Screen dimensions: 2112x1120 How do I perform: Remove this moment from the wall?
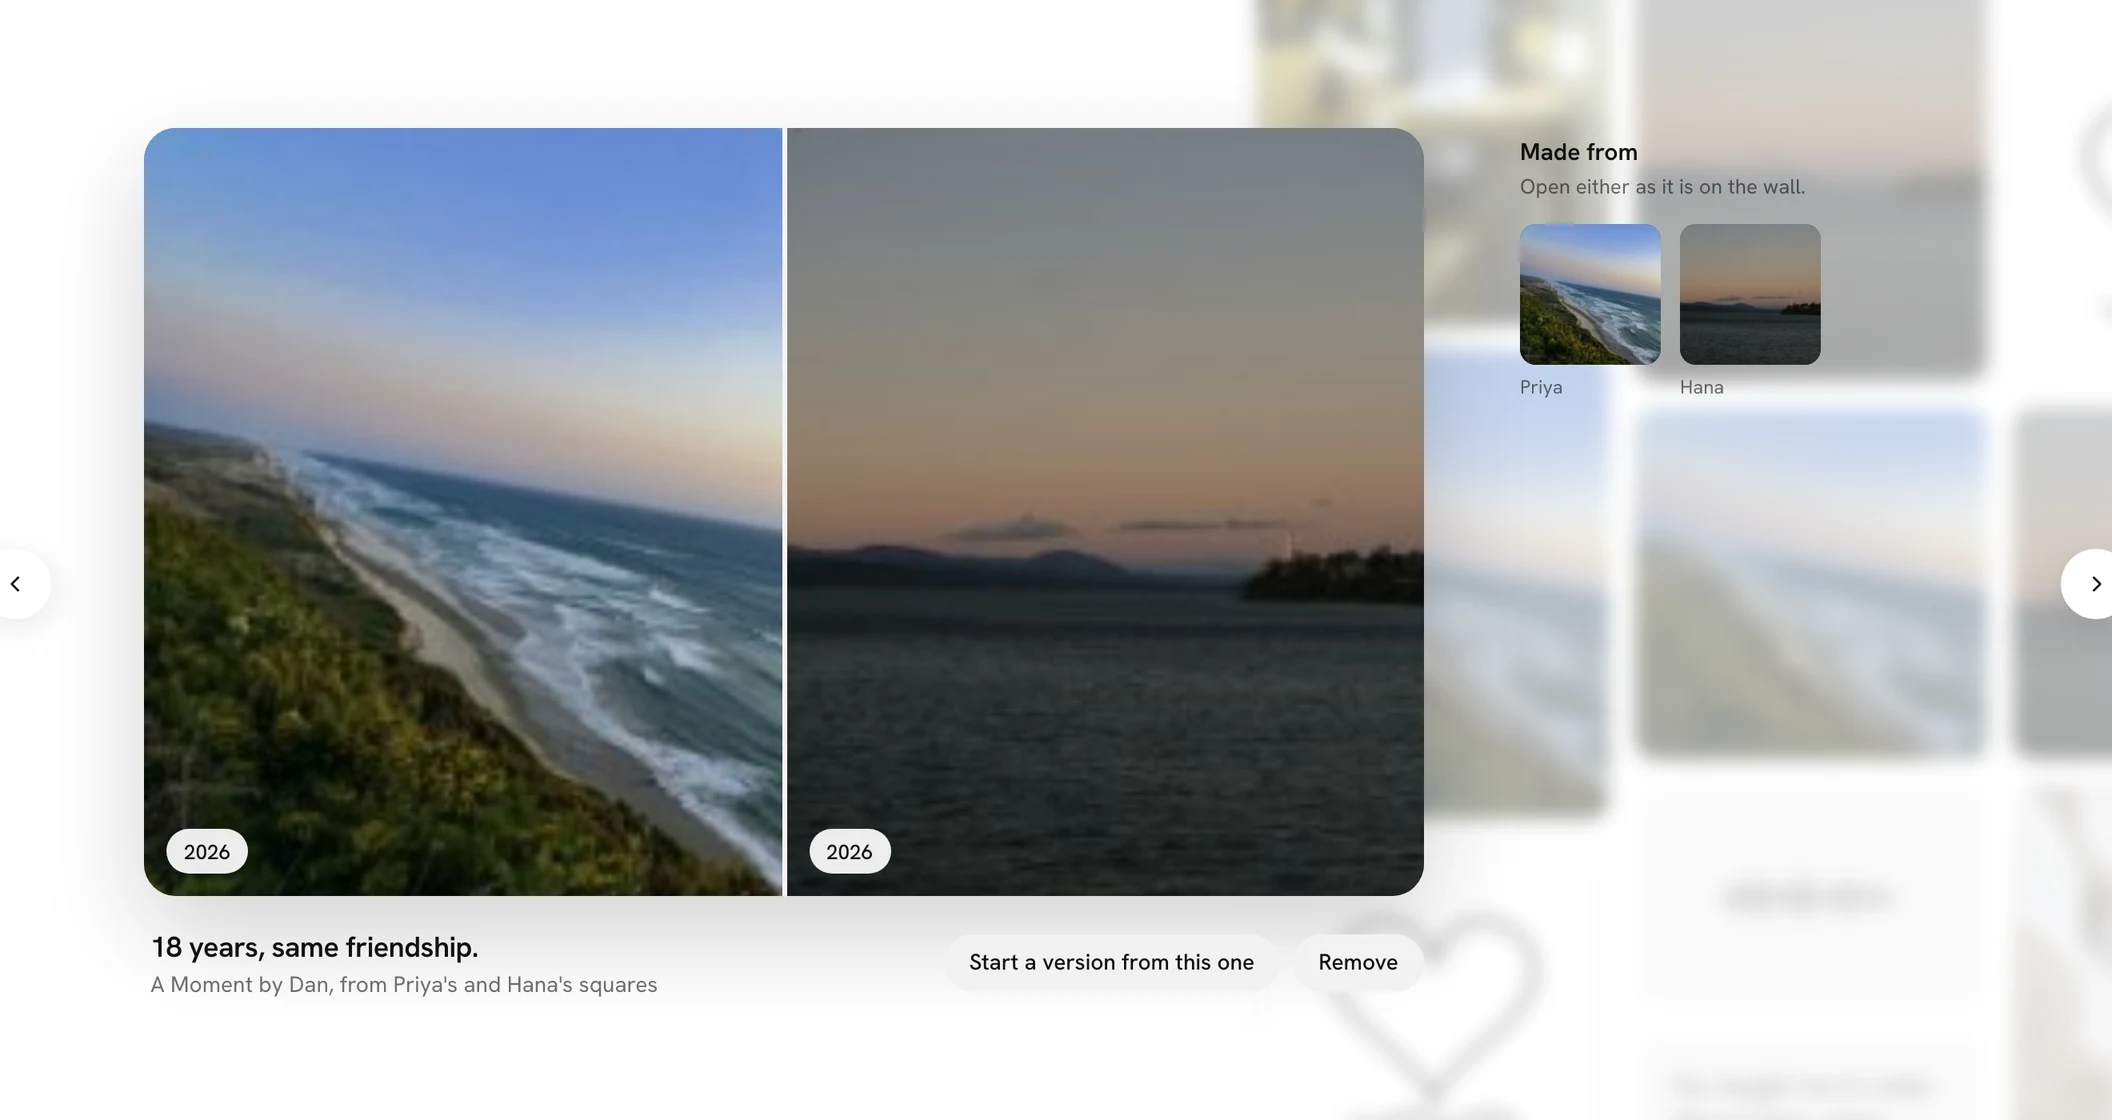pyautogui.click(x=1358, y=962)
